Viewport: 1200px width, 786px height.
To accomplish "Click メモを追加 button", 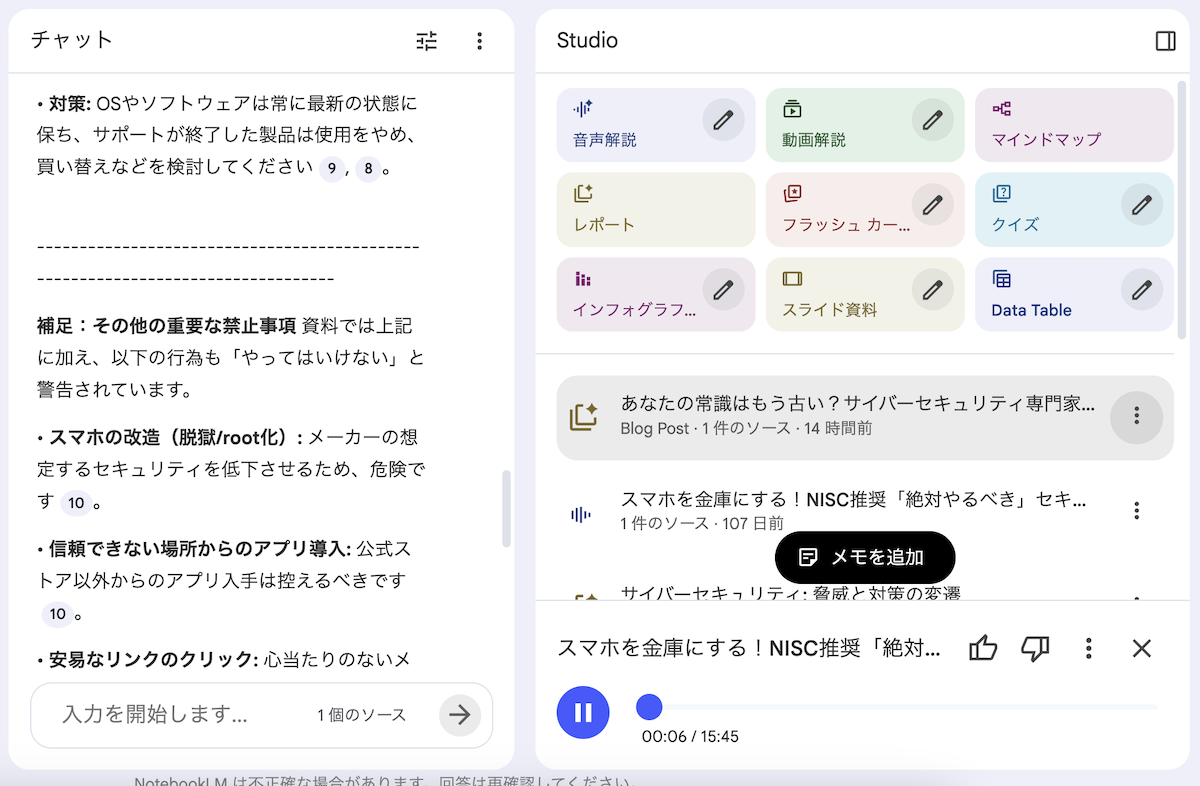I will pos(865,557).
